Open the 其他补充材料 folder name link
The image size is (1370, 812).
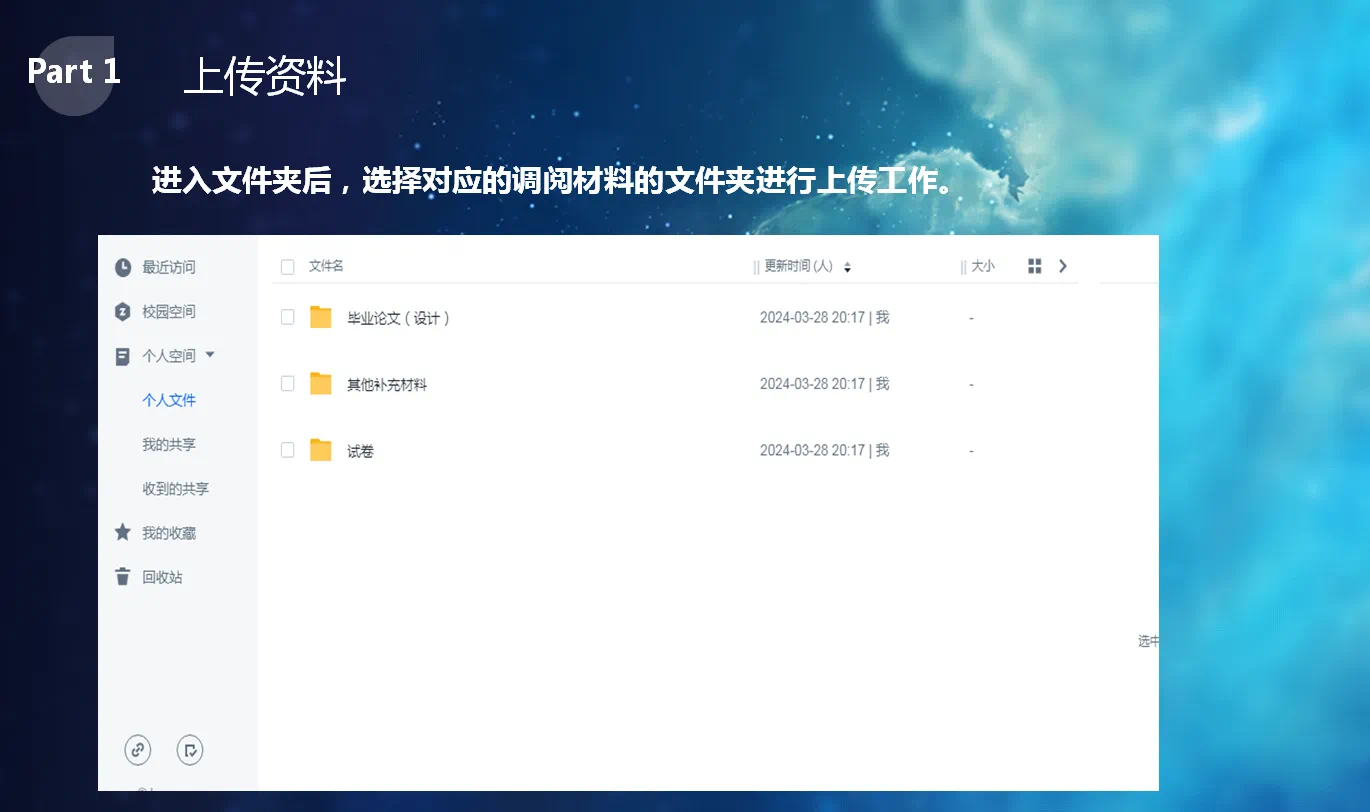click(387, 385)
